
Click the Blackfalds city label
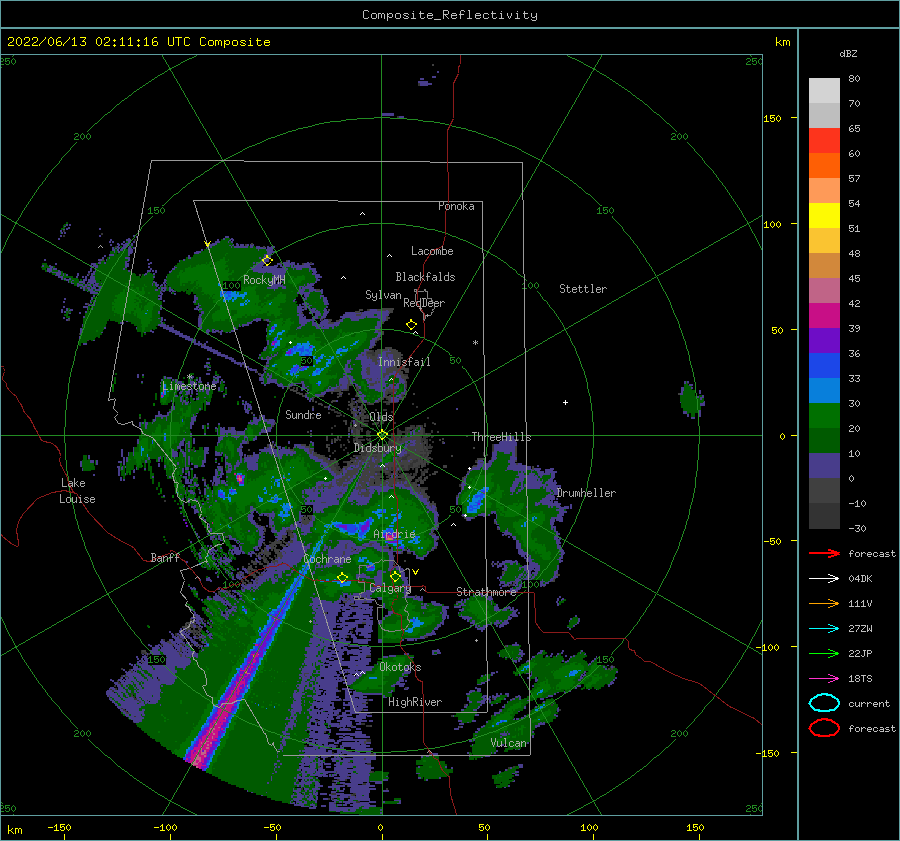tap(425, 277)
